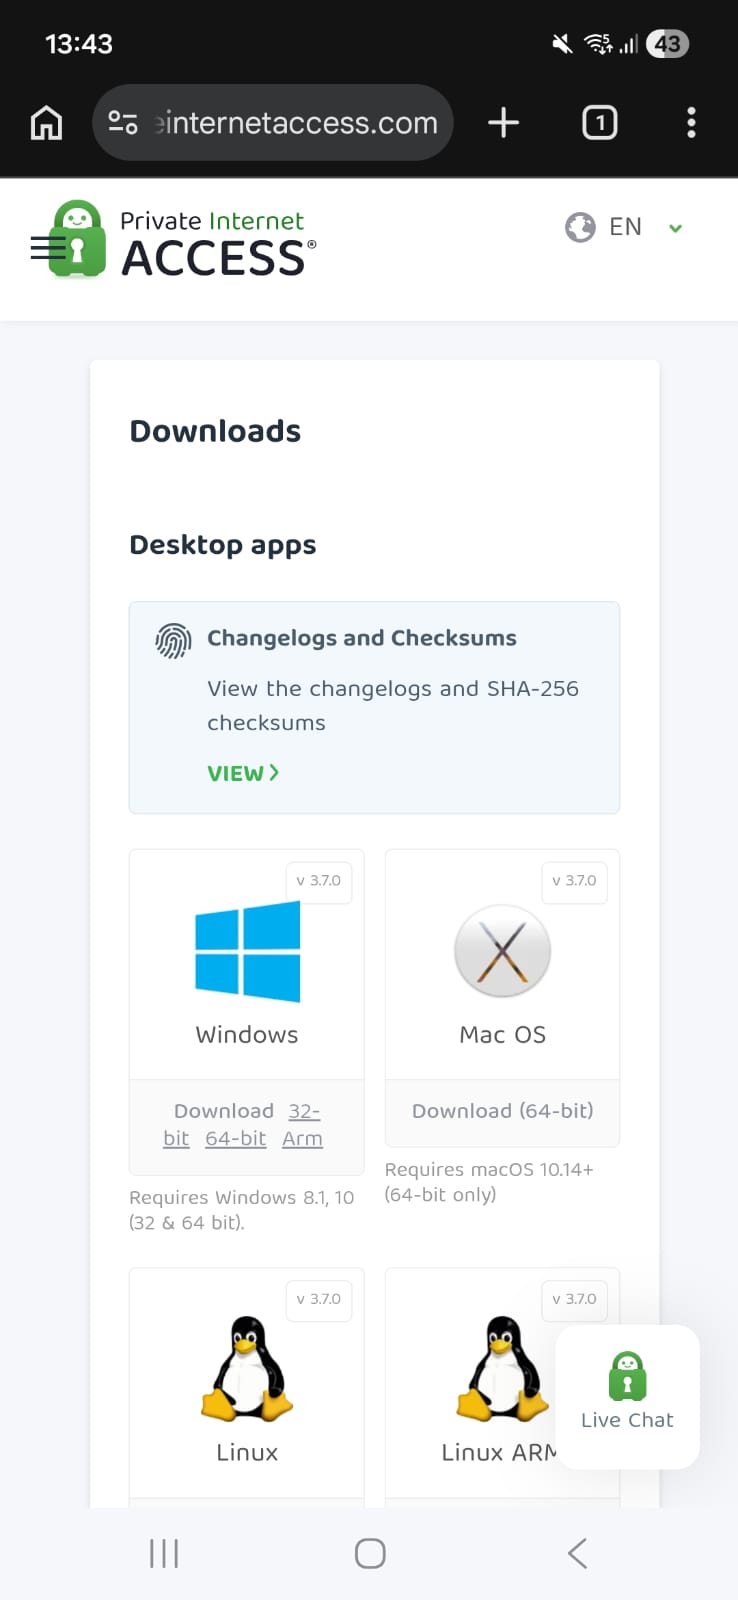Download the Windows 64-bit installer
738x1600 pixels.
(236, 1139)
